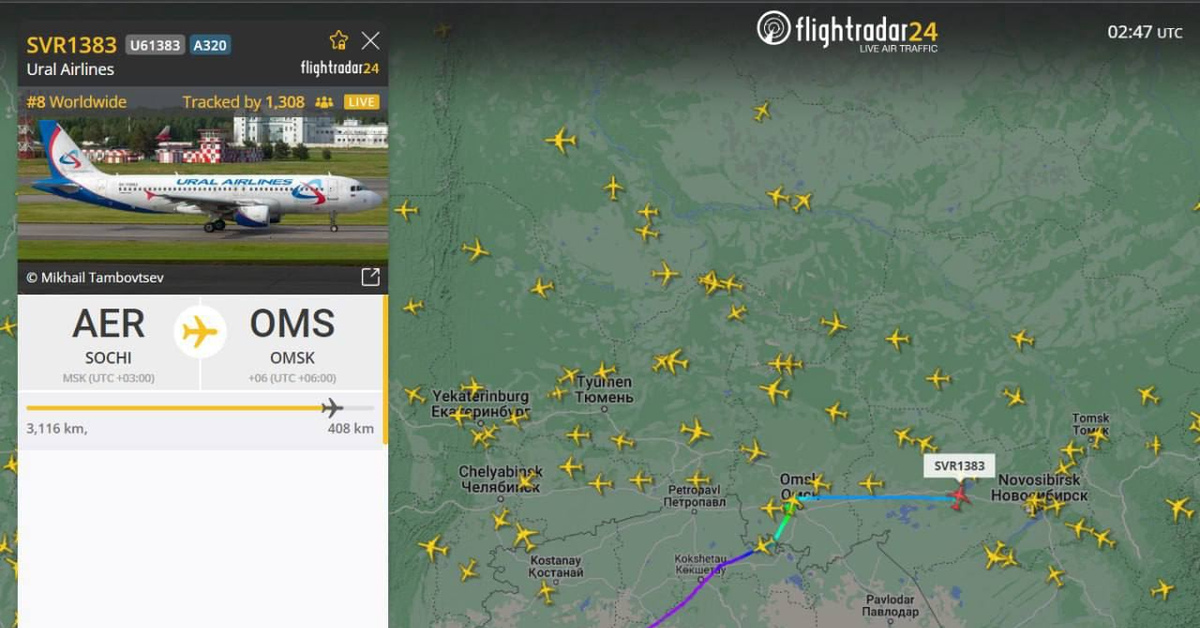Click the U61383 flight number badge

(155, 45)
